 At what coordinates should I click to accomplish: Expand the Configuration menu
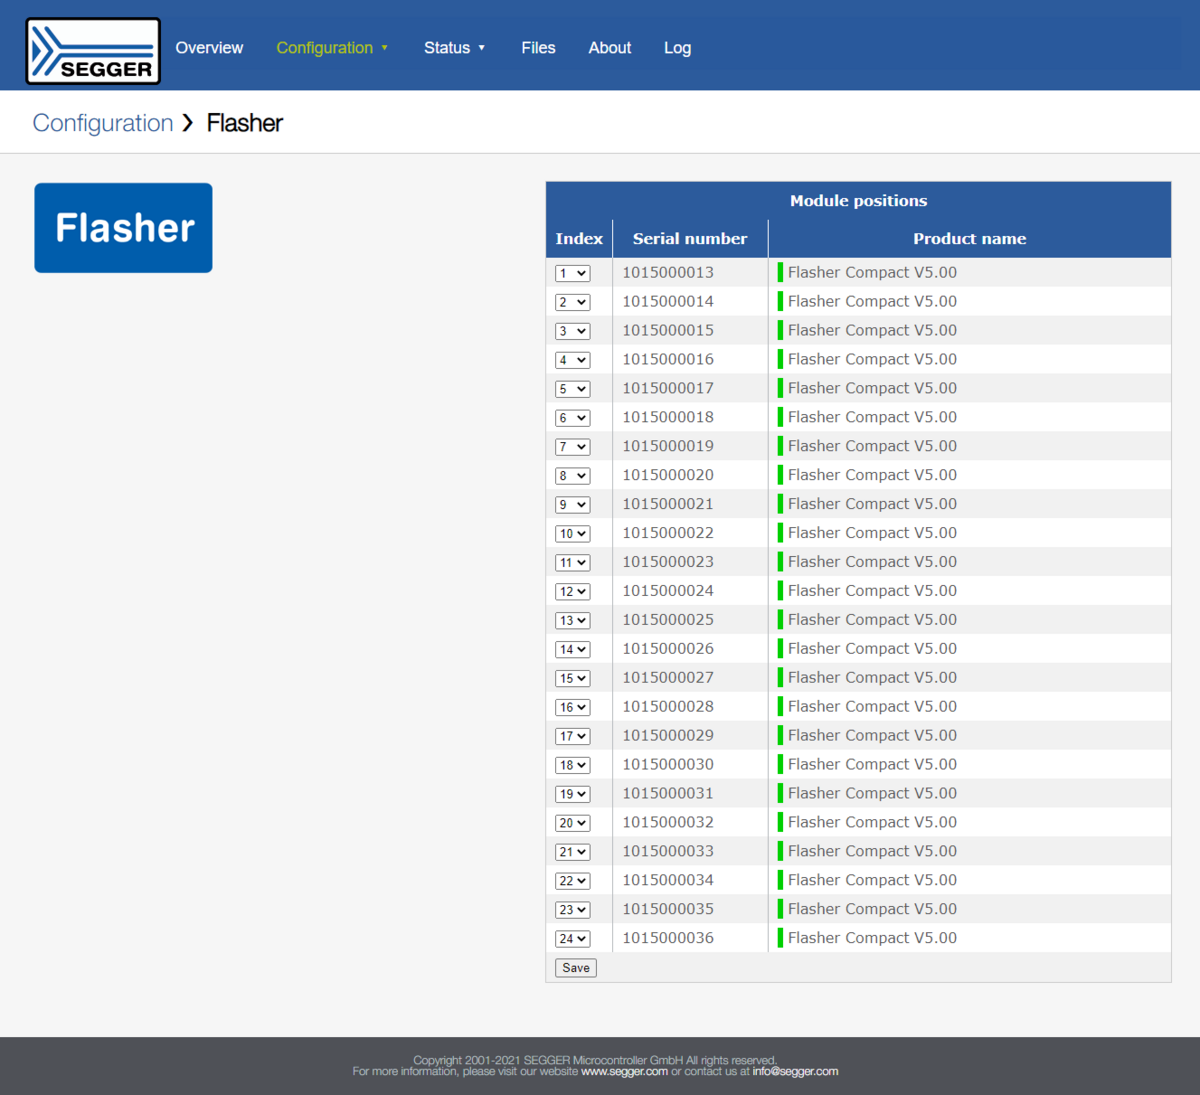[x=331, y=48]
